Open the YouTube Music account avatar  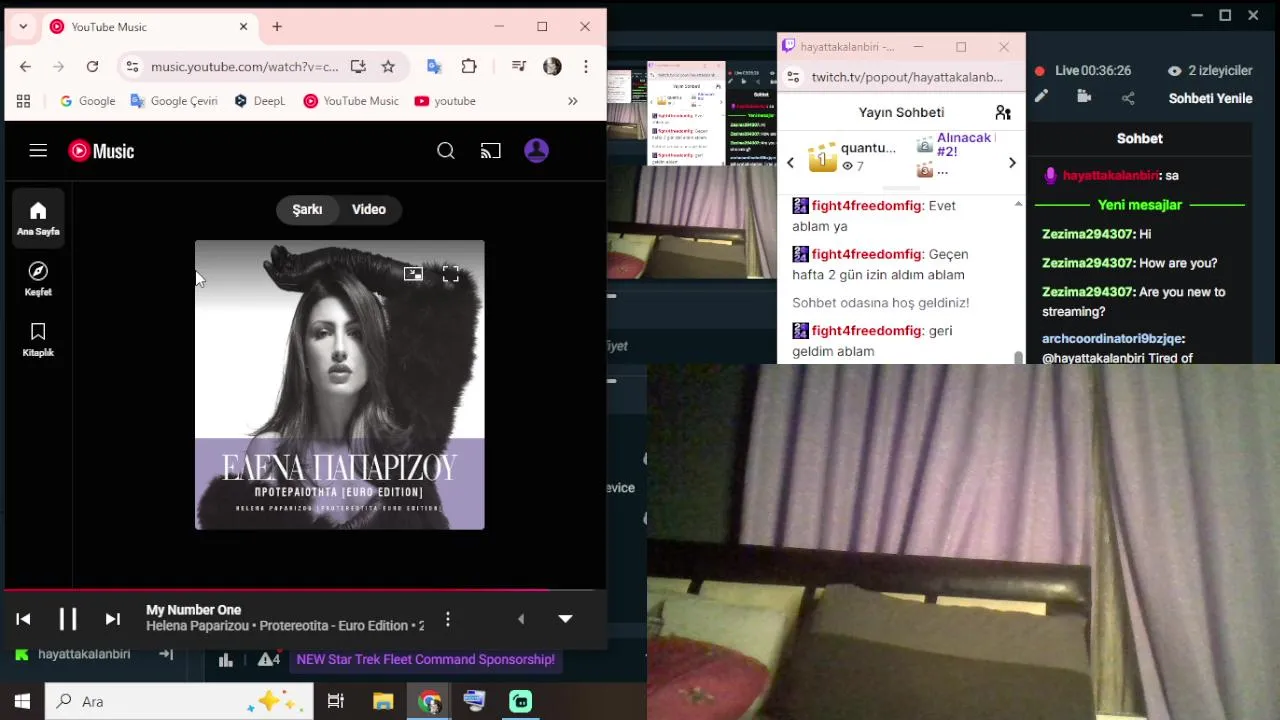pos(537,151)
